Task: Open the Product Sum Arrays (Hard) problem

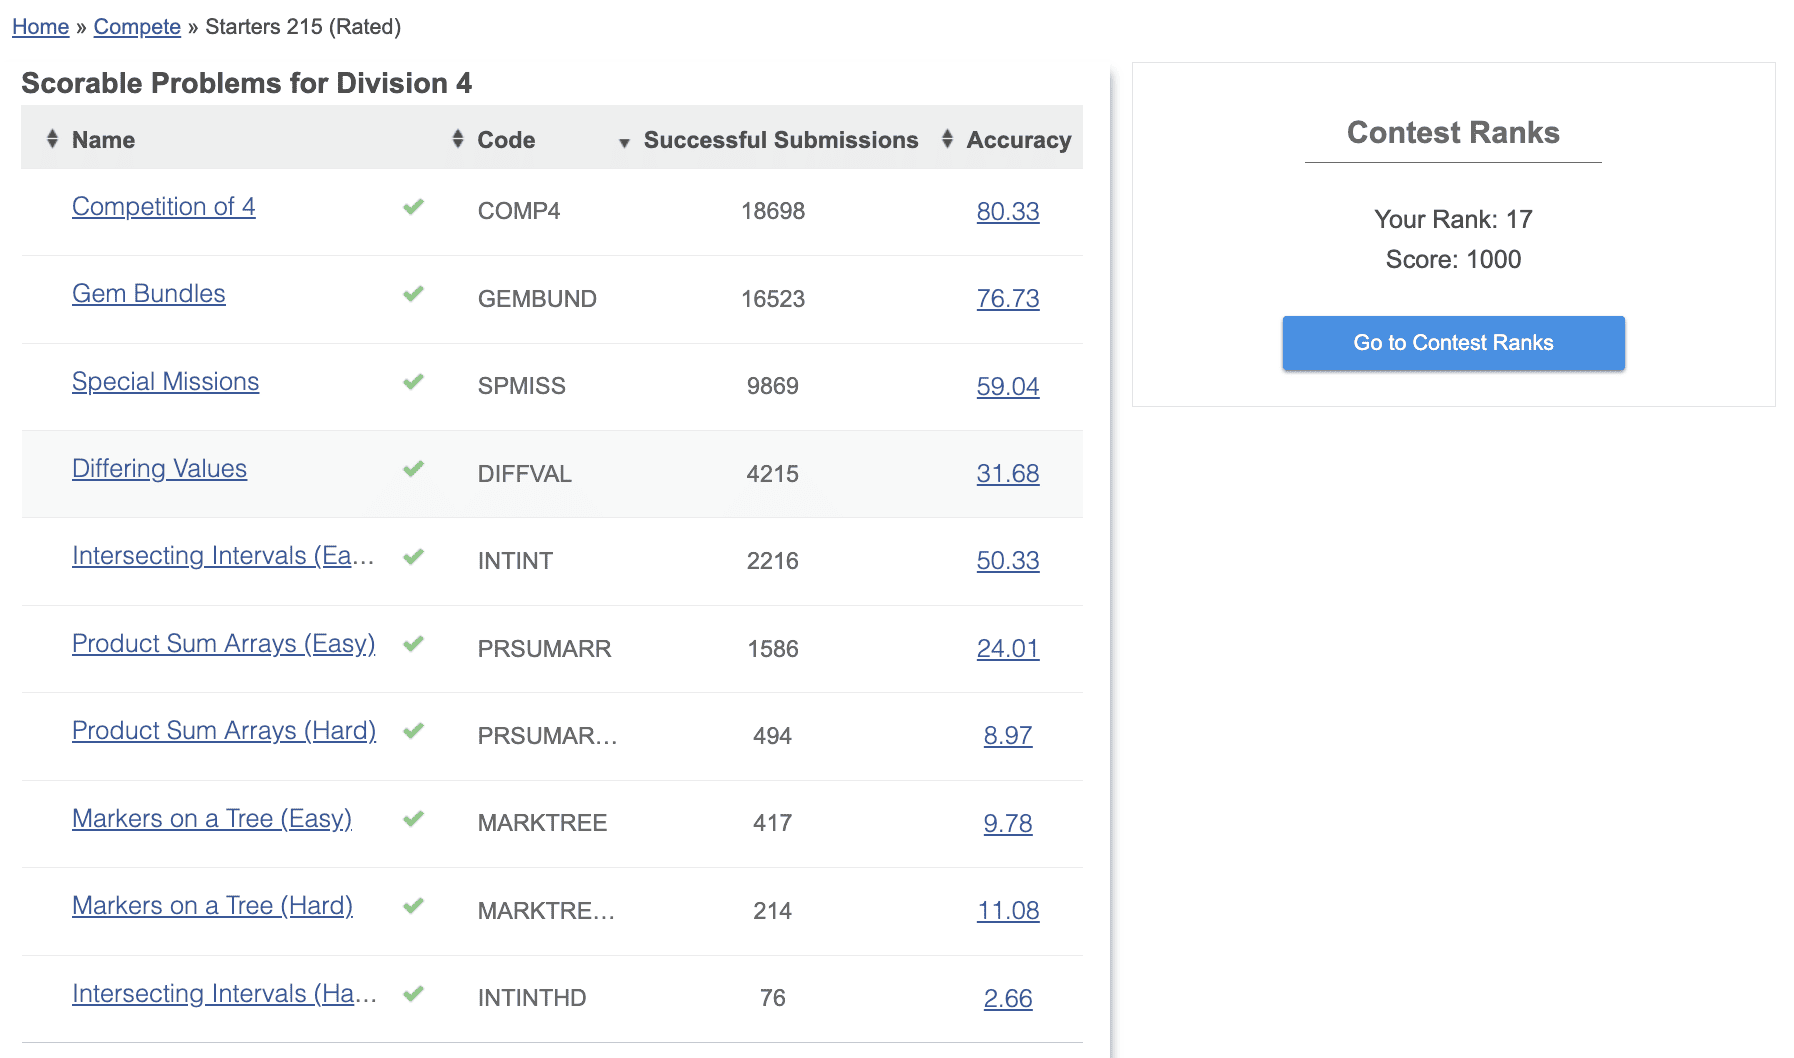Action: (223, 731)
